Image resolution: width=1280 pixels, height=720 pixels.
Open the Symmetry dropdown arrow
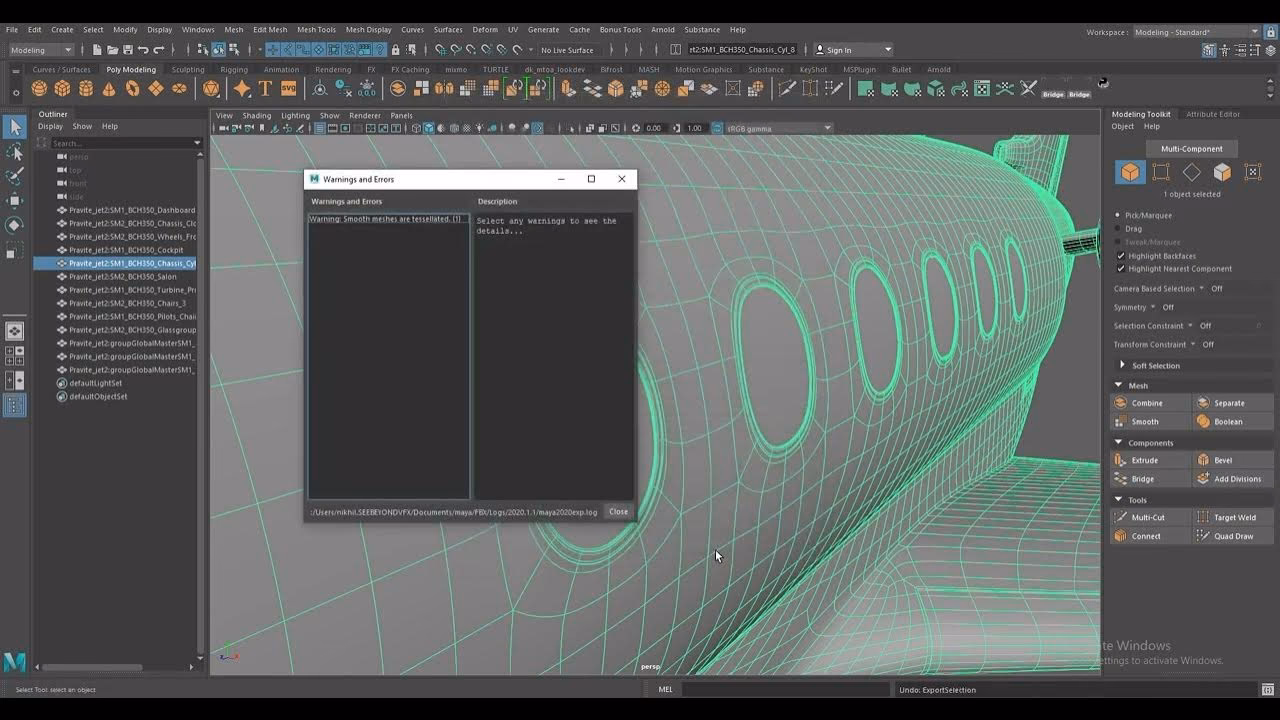(1153, 307)
